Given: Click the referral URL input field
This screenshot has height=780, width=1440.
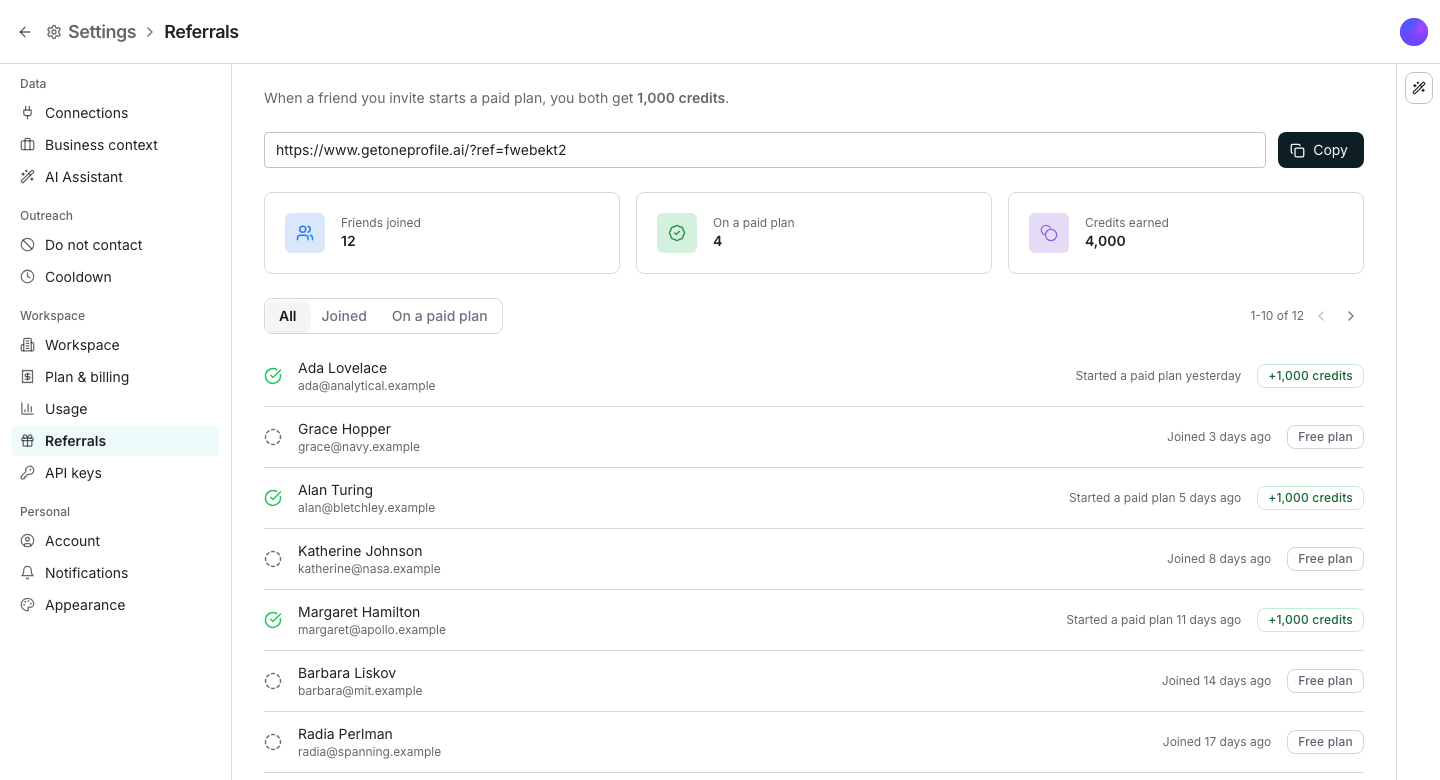Looking at the screenshot, I should point(765,150).
